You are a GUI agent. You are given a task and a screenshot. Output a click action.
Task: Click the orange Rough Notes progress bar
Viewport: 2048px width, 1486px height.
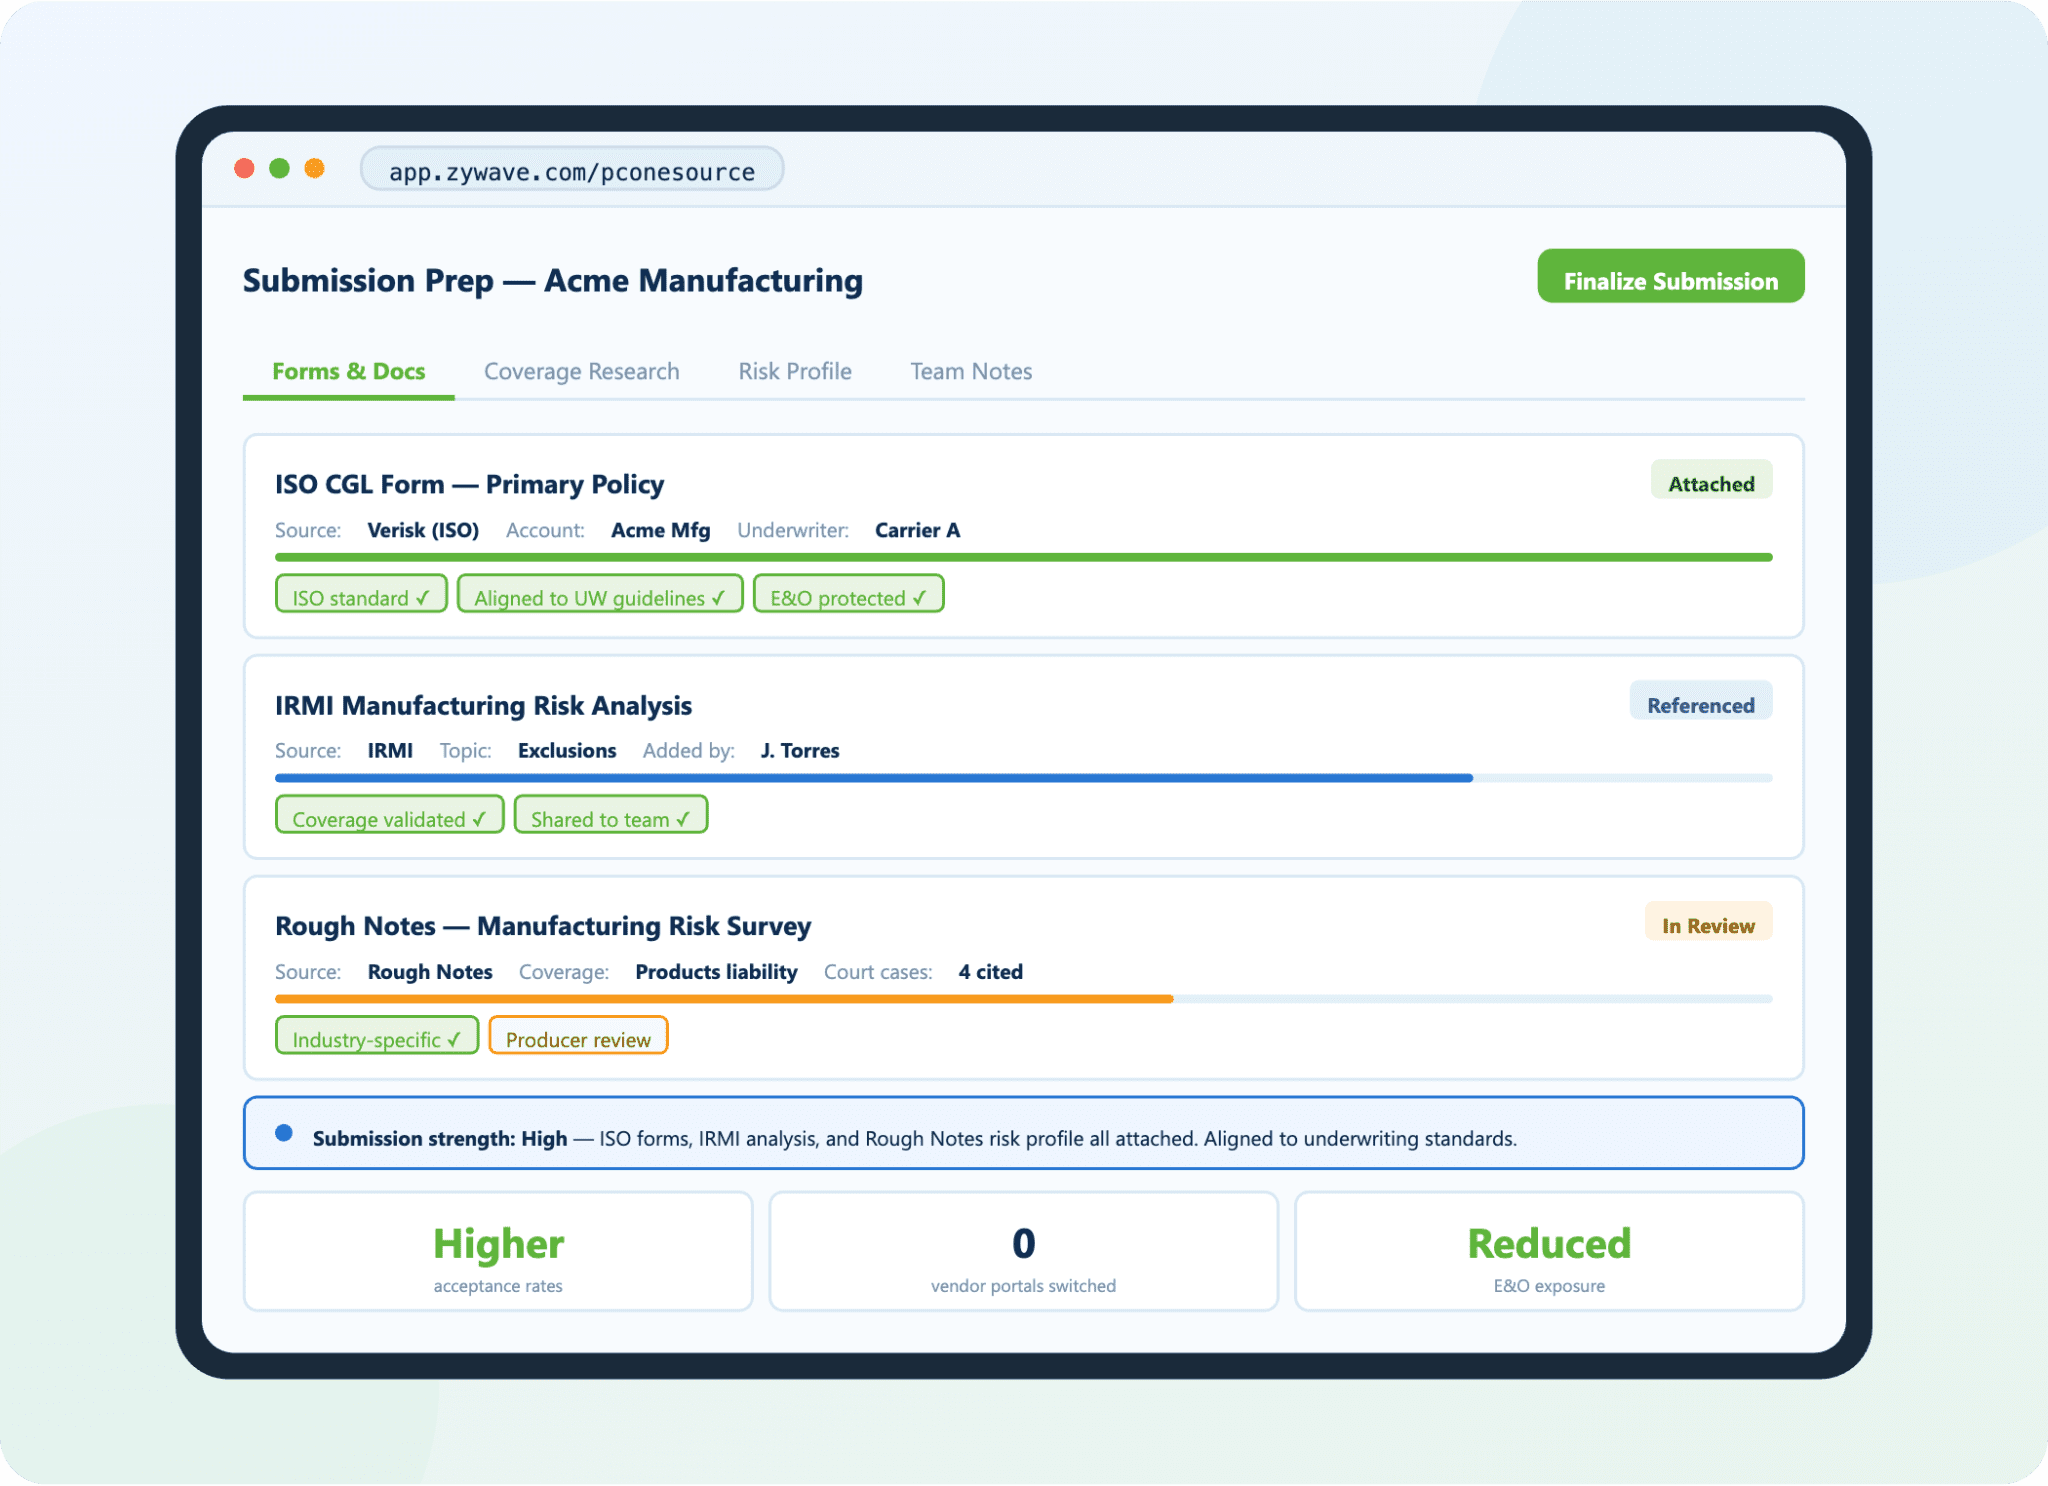click(722, 998)
